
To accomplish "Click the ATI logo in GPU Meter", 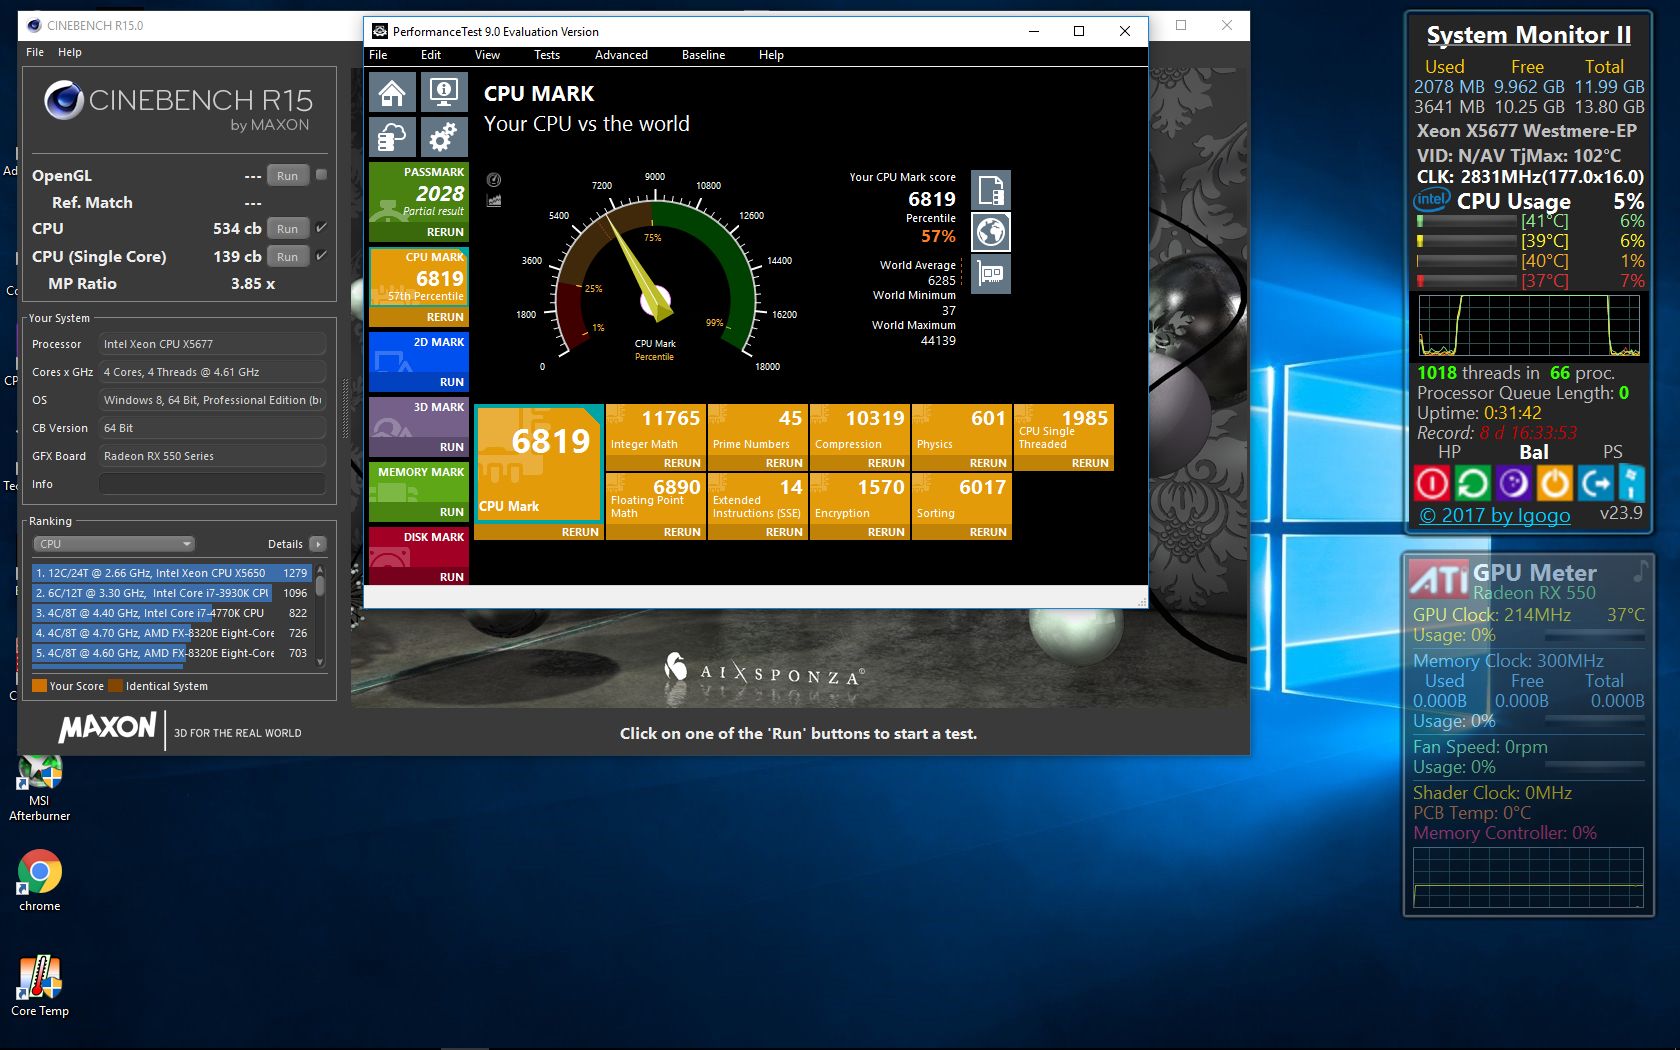I will [x=1439, y=579].
